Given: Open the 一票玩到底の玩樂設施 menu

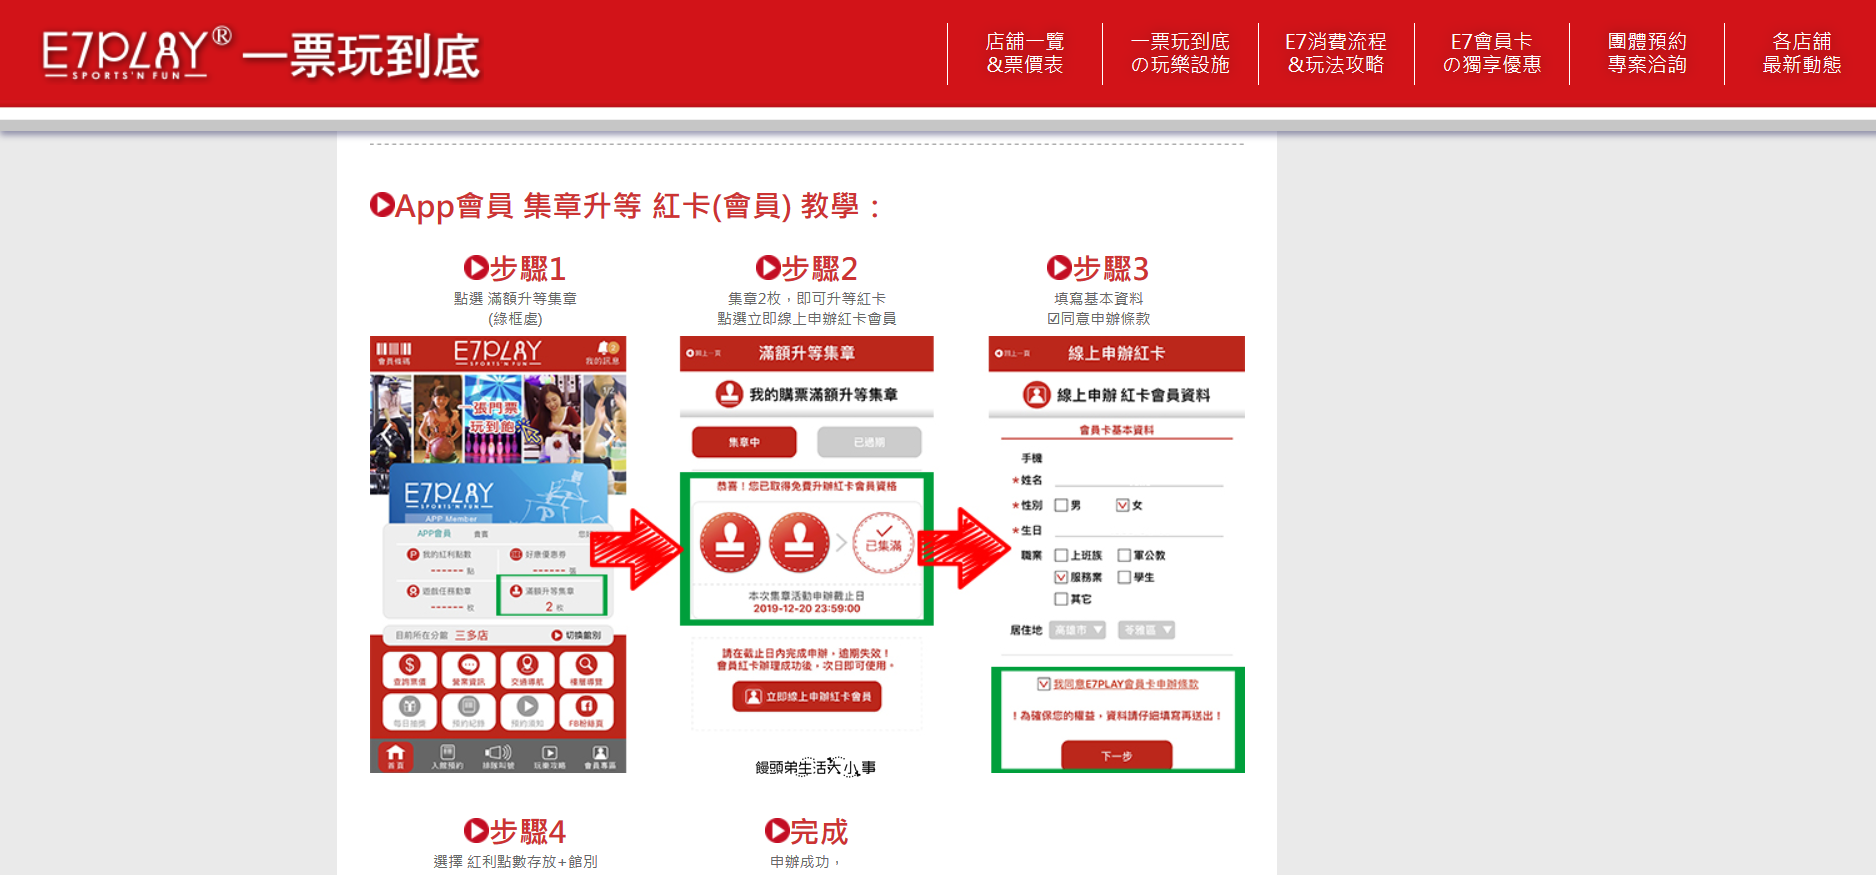Looking at the screenshot, I should 1180,53.
